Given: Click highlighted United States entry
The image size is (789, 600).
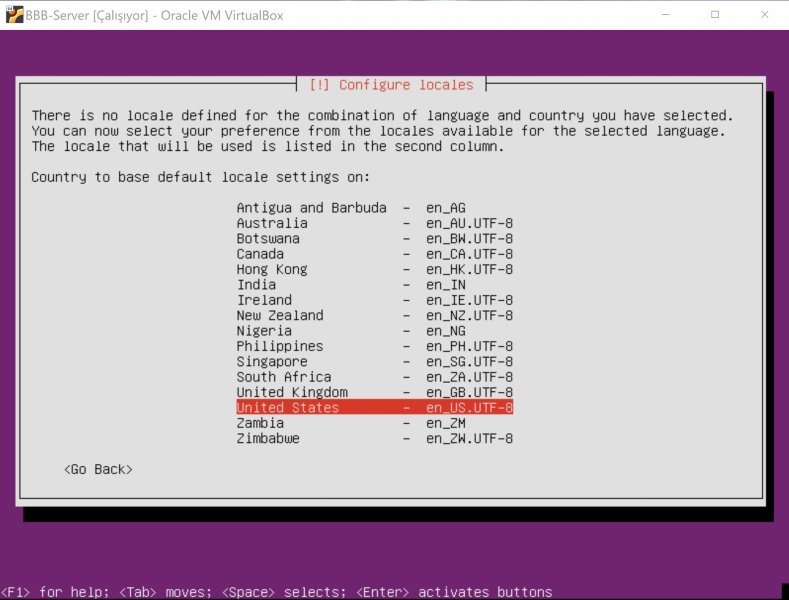Looking at the screenshot, I should coord(374,408).
